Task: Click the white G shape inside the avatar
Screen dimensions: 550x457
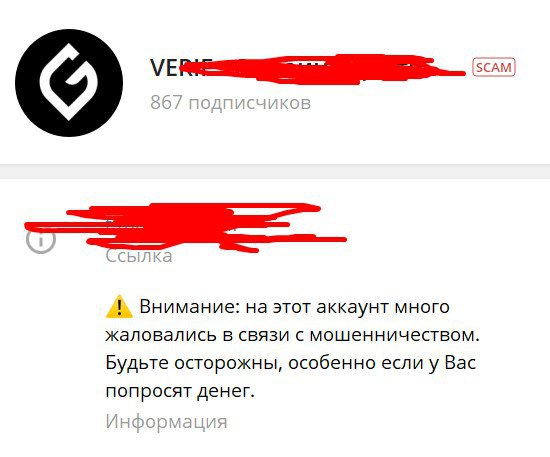Action: 65,82
